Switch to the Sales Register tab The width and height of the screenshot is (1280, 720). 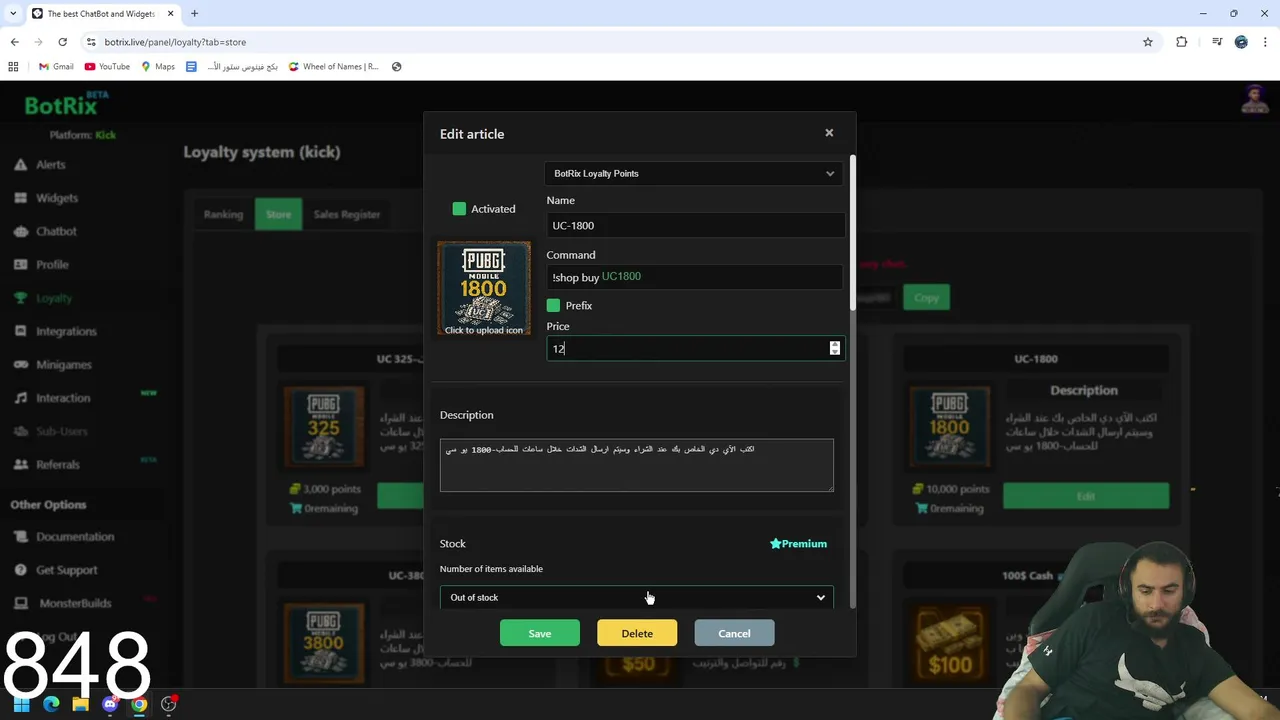[x=347, y=214]
